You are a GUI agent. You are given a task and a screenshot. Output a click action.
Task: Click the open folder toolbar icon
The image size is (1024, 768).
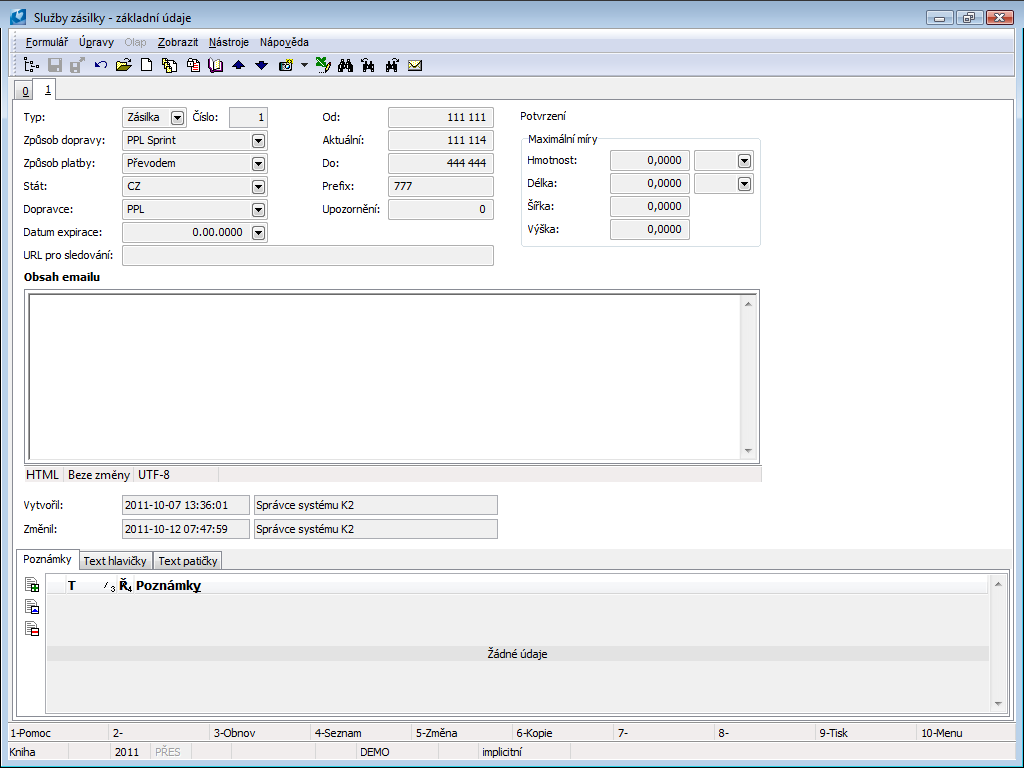coord(124,66)
